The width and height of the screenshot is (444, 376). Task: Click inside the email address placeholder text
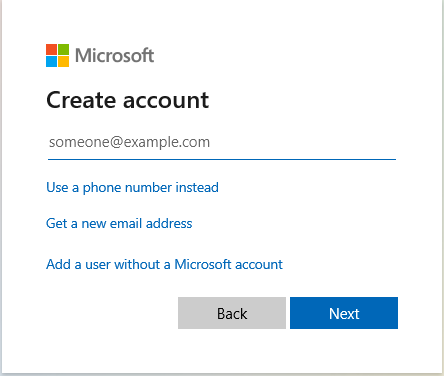pyautogui.click(x=129, y=142)
